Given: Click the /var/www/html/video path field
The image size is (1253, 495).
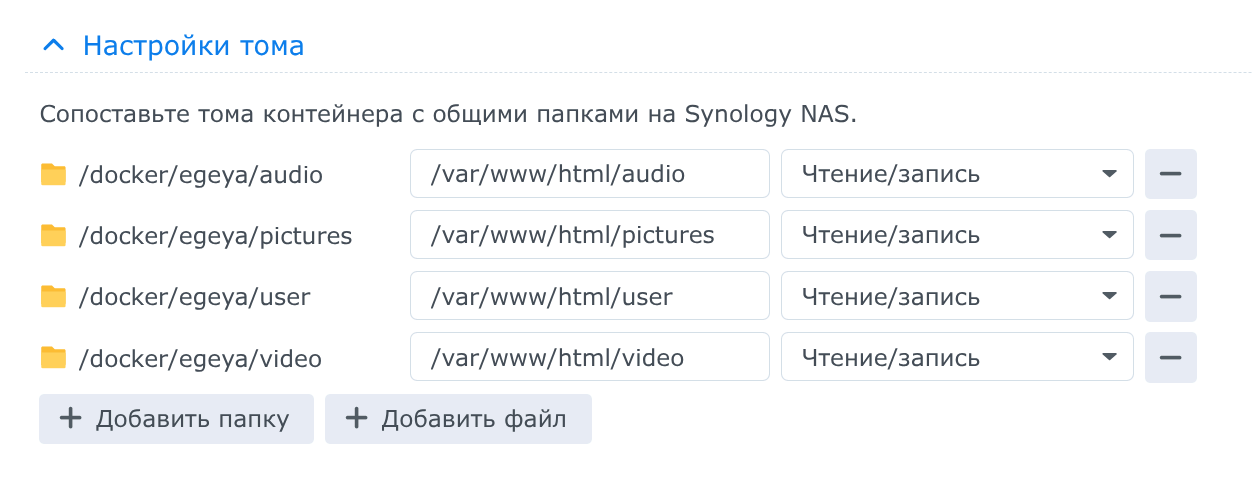Looking at the screenshot, I should 589,357.
